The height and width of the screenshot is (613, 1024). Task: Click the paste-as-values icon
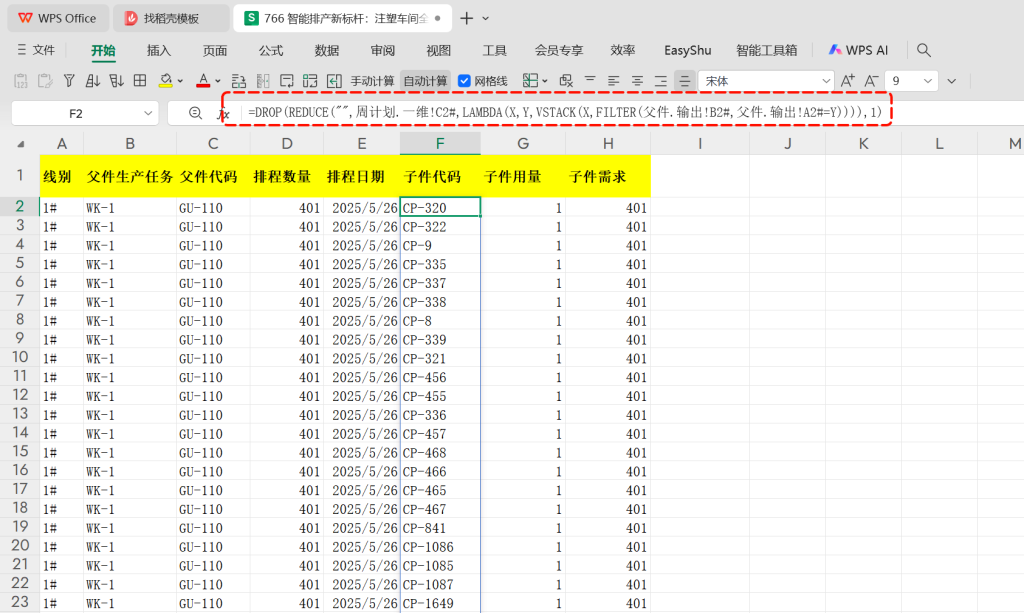point(21,81)
